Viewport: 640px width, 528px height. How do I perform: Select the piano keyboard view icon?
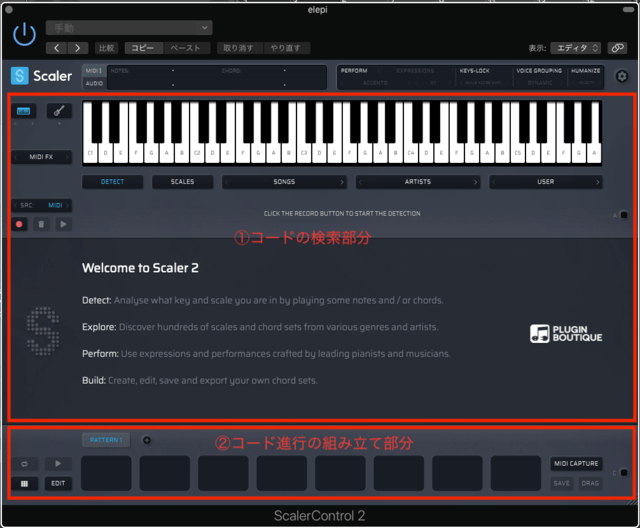point(23,111)
